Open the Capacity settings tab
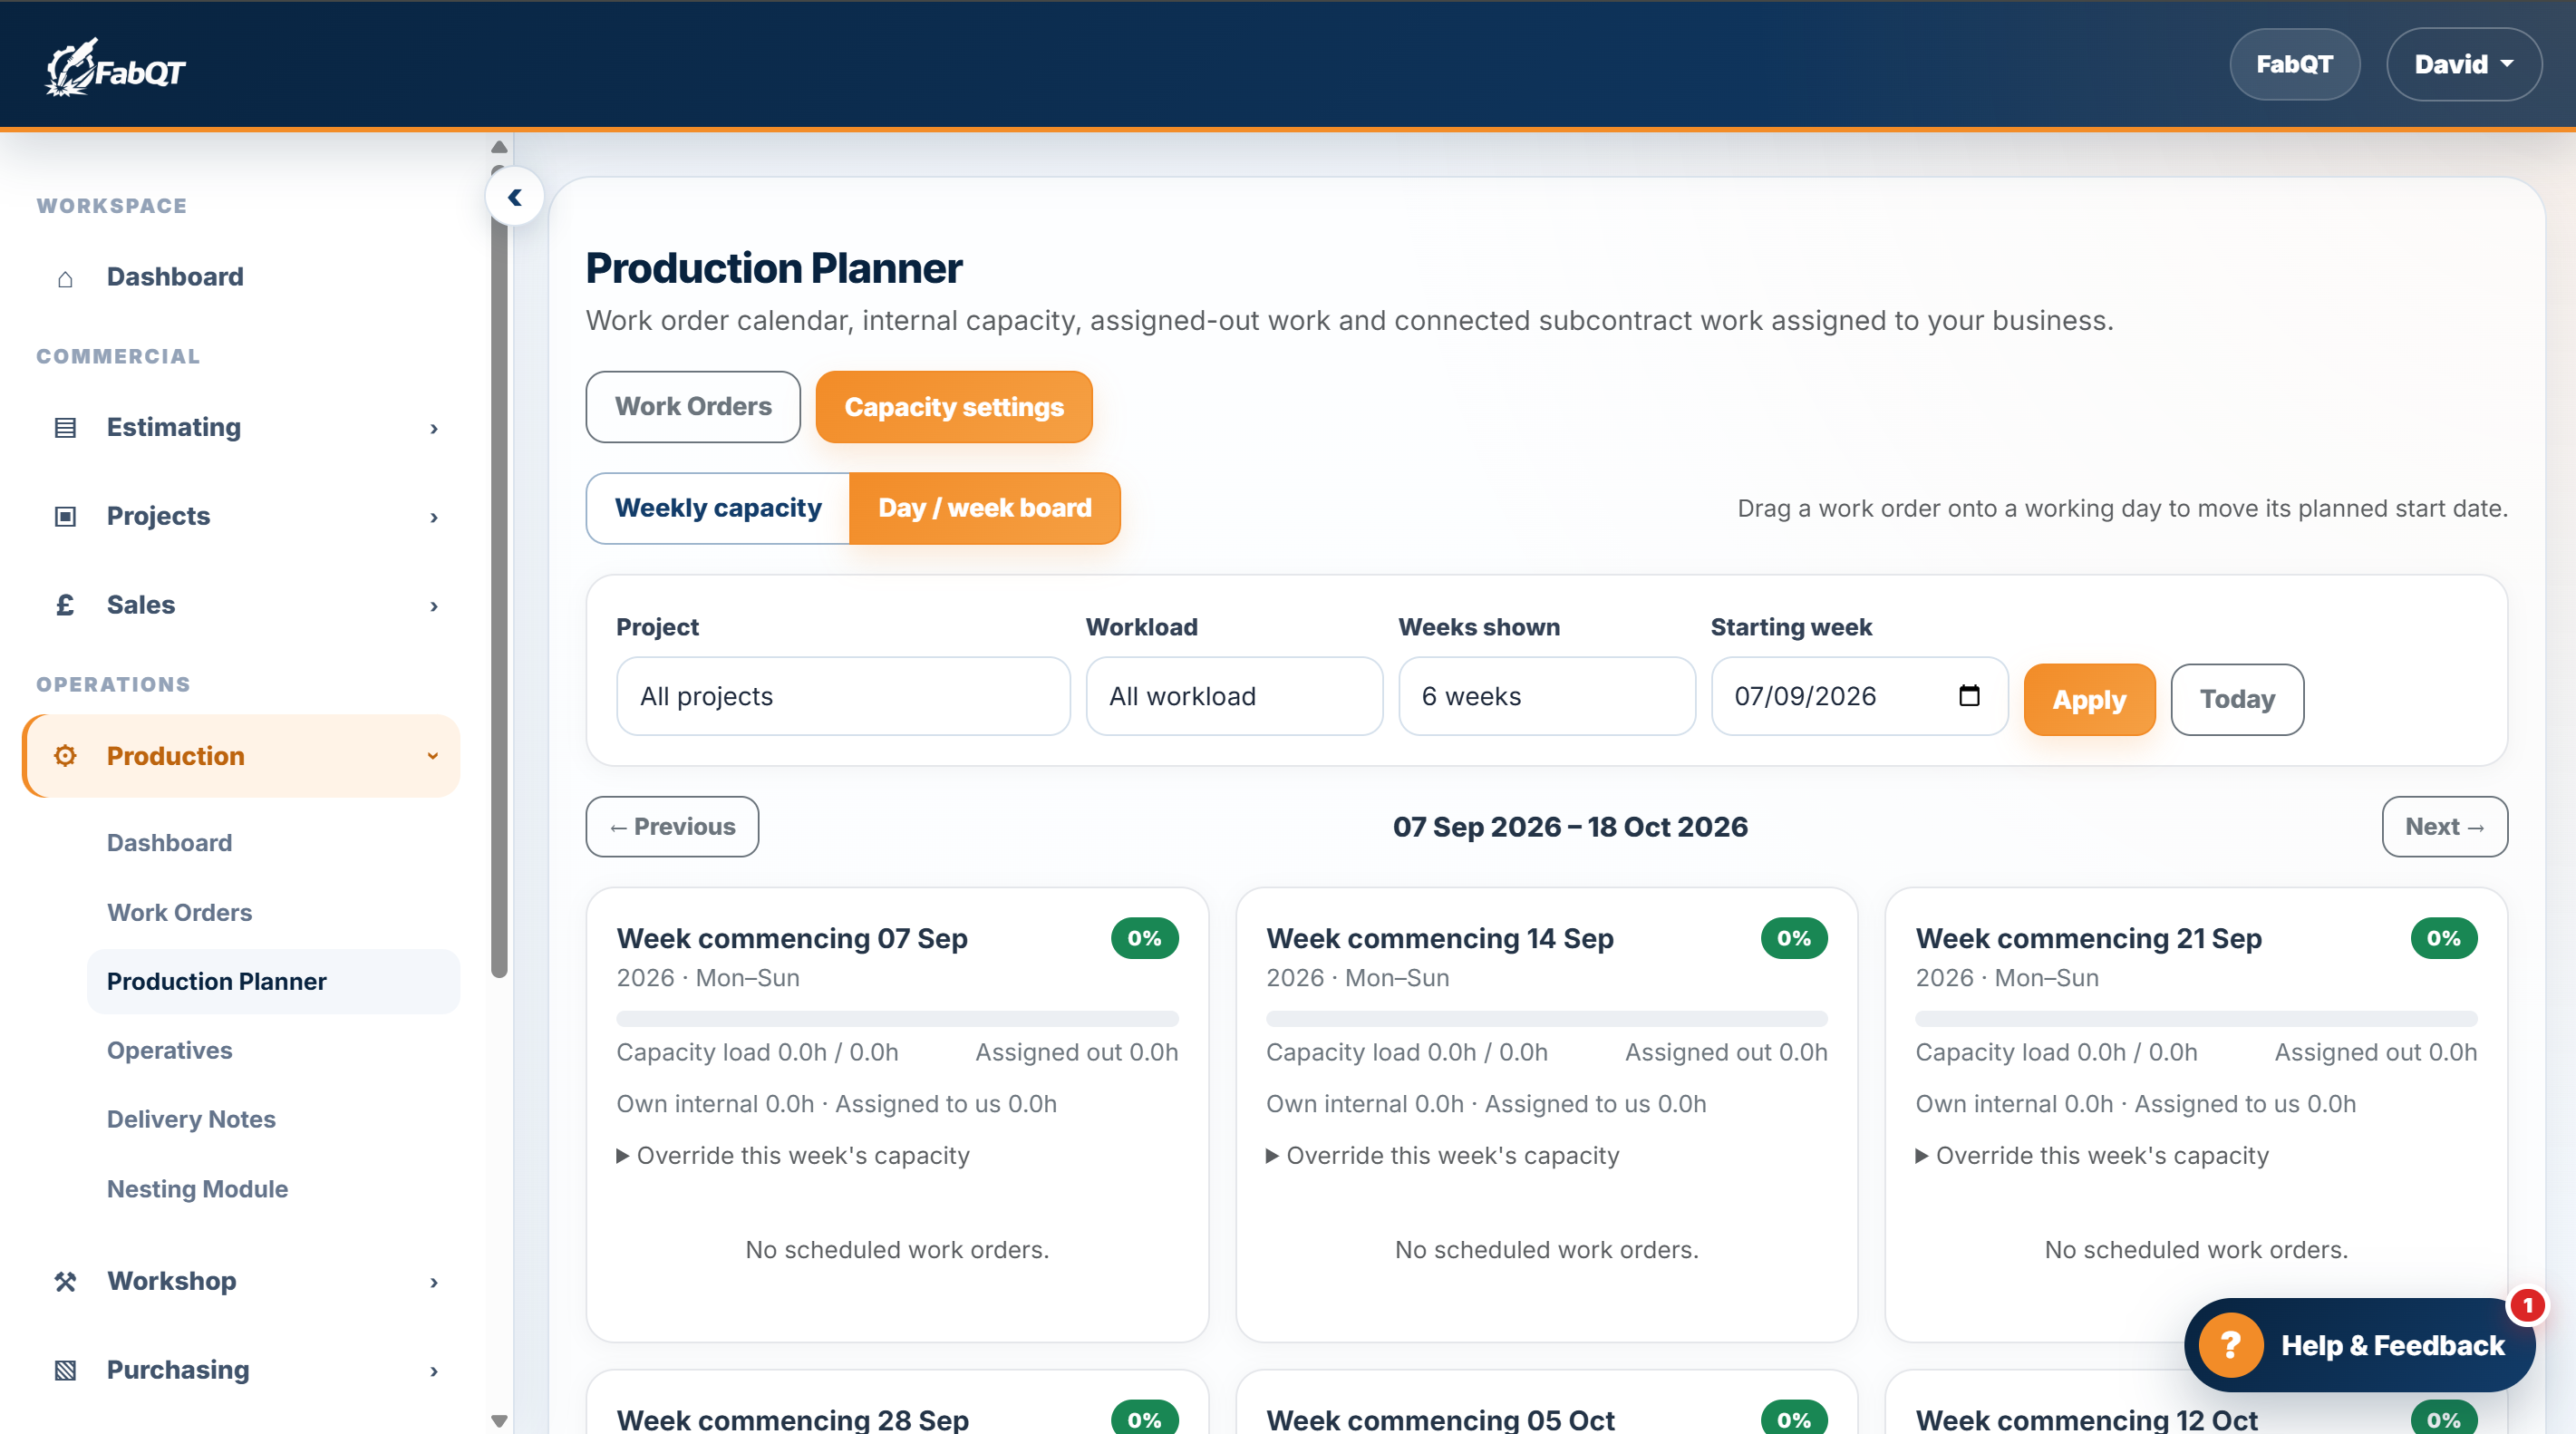2576x1434 pixels. [x=954, y=407]
